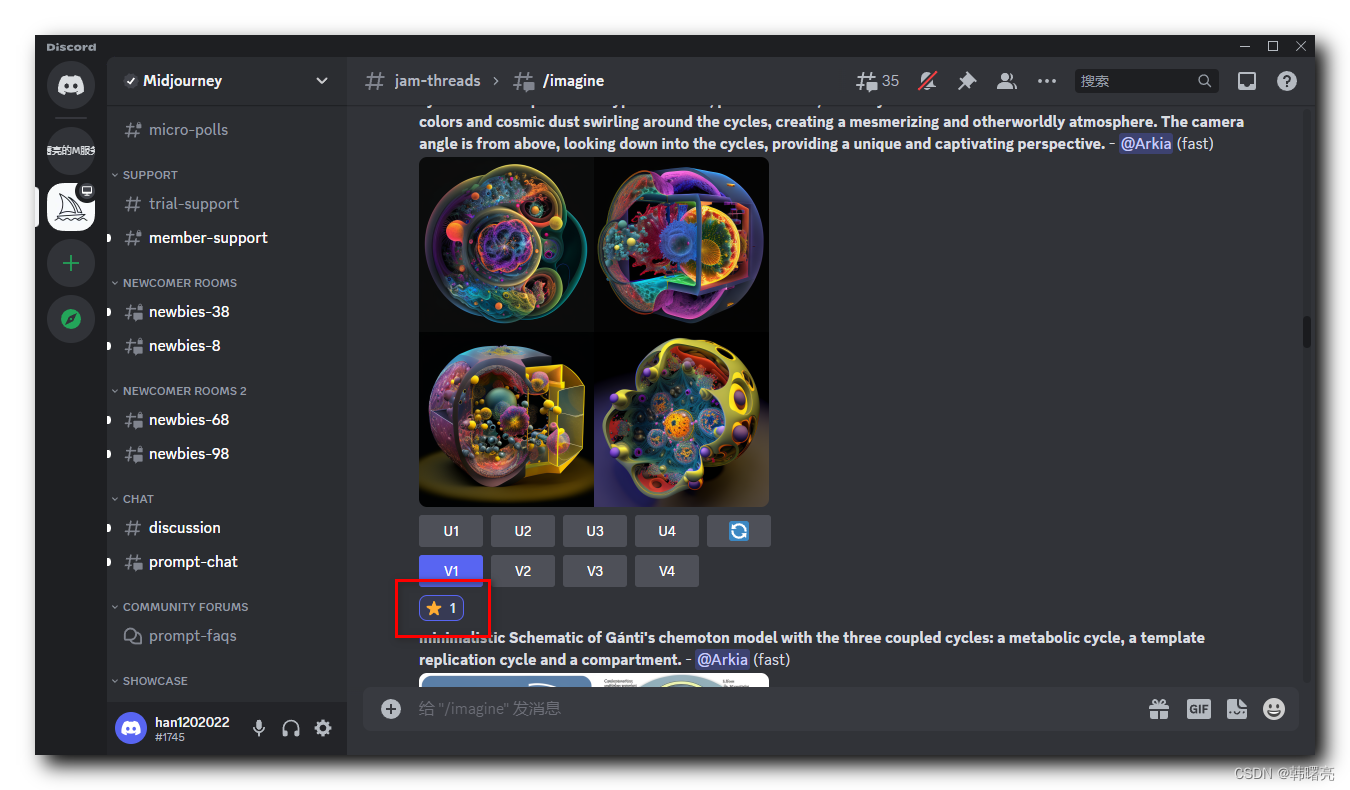
Task: Upscale image with U2 button
Action: (x=523, y=531)
